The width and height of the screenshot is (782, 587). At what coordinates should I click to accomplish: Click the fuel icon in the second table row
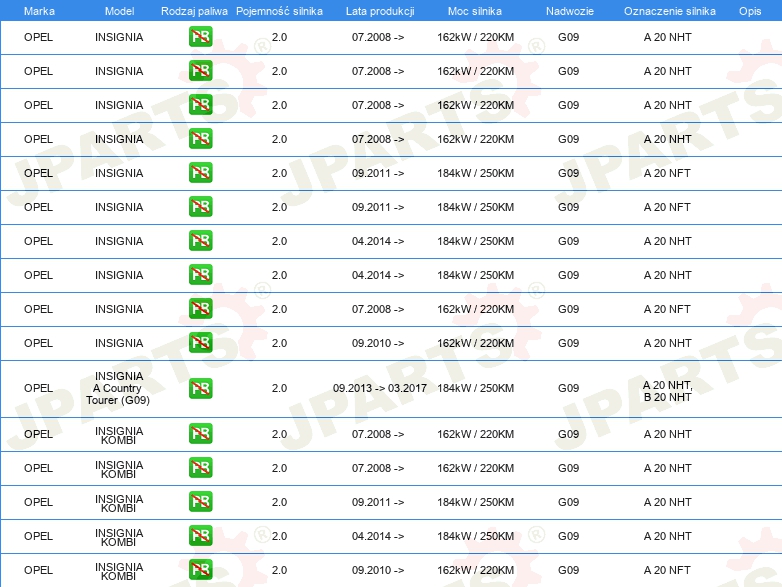pyautogui.click(x=200, y=71)
